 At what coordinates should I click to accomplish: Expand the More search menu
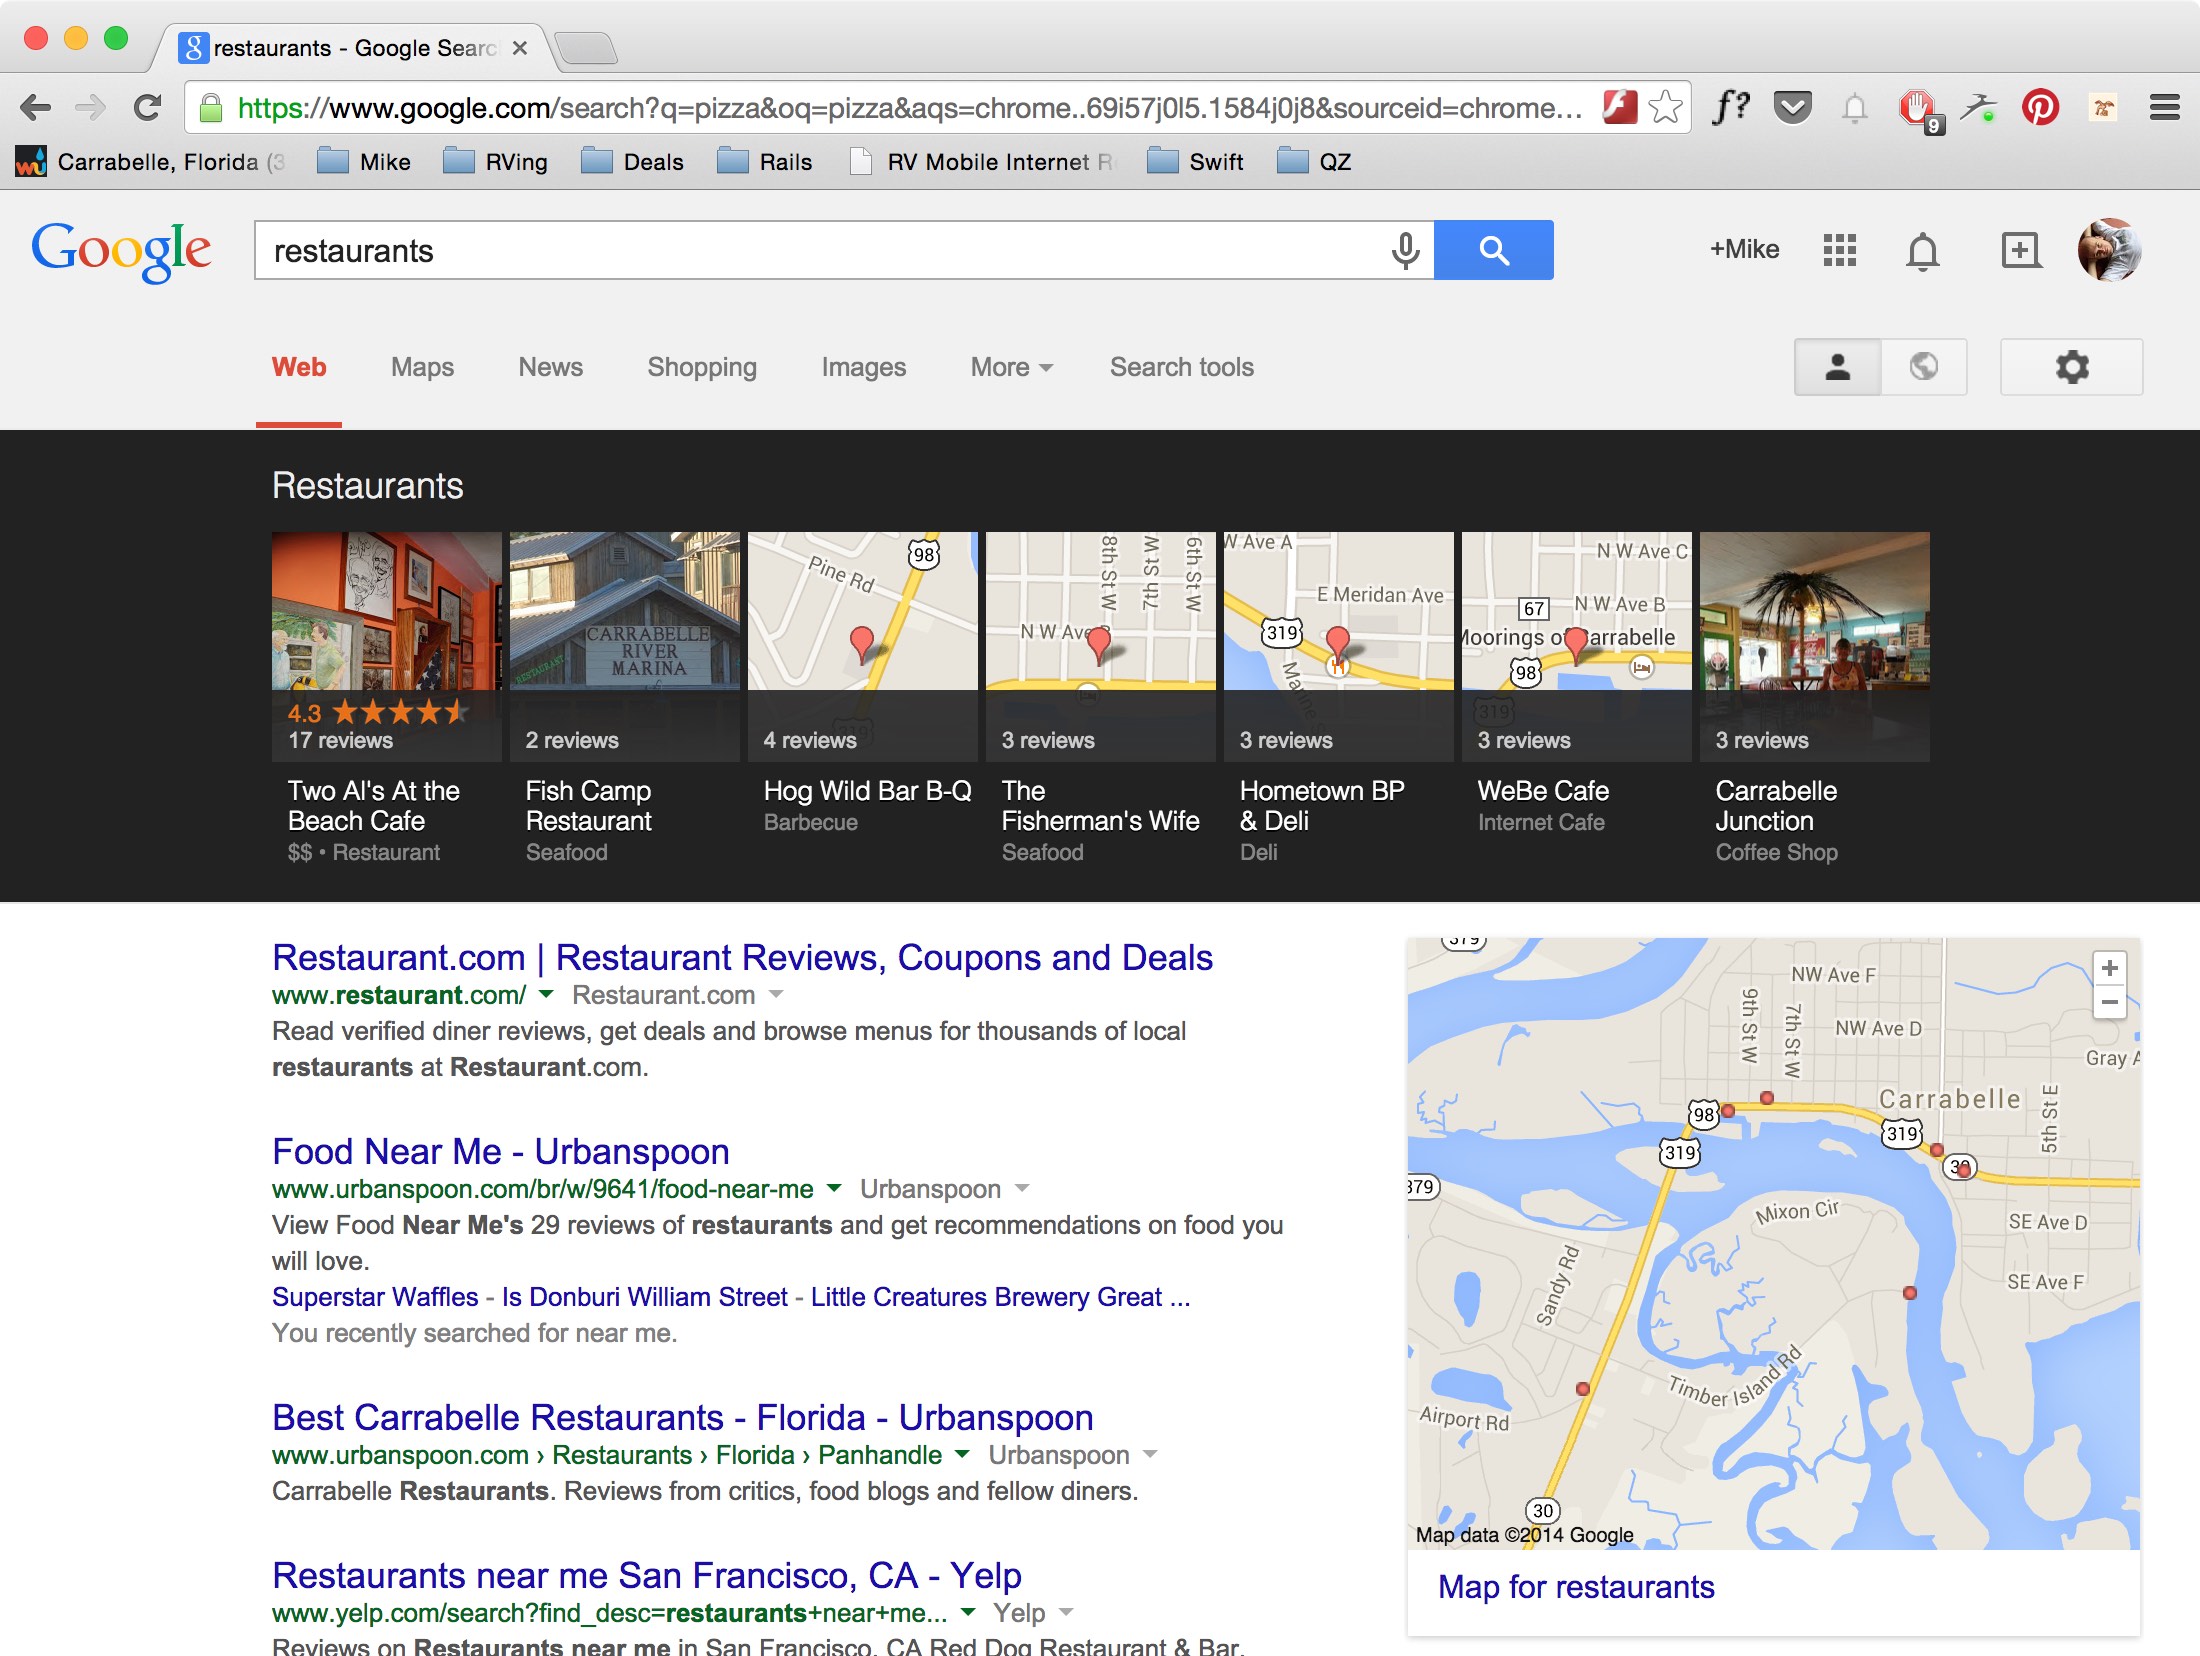coord(1012,367)
